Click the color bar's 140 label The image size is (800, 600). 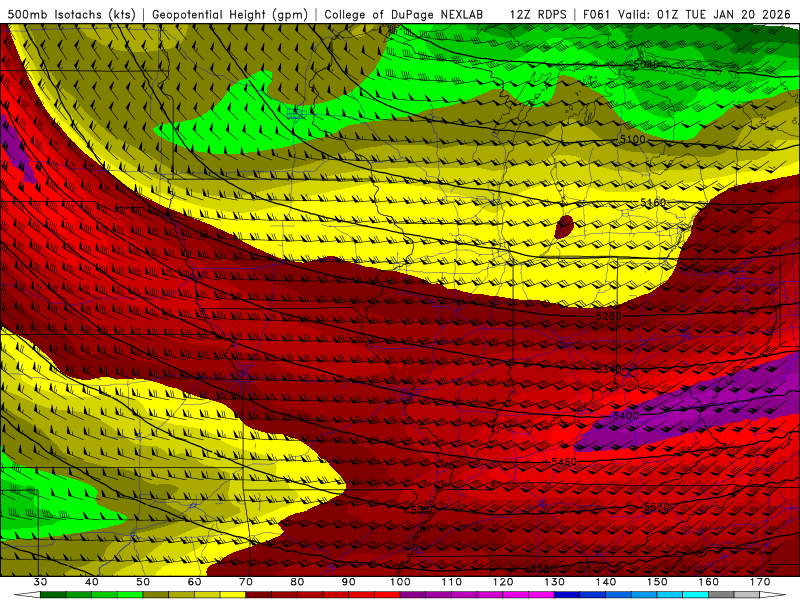point(606,582)
